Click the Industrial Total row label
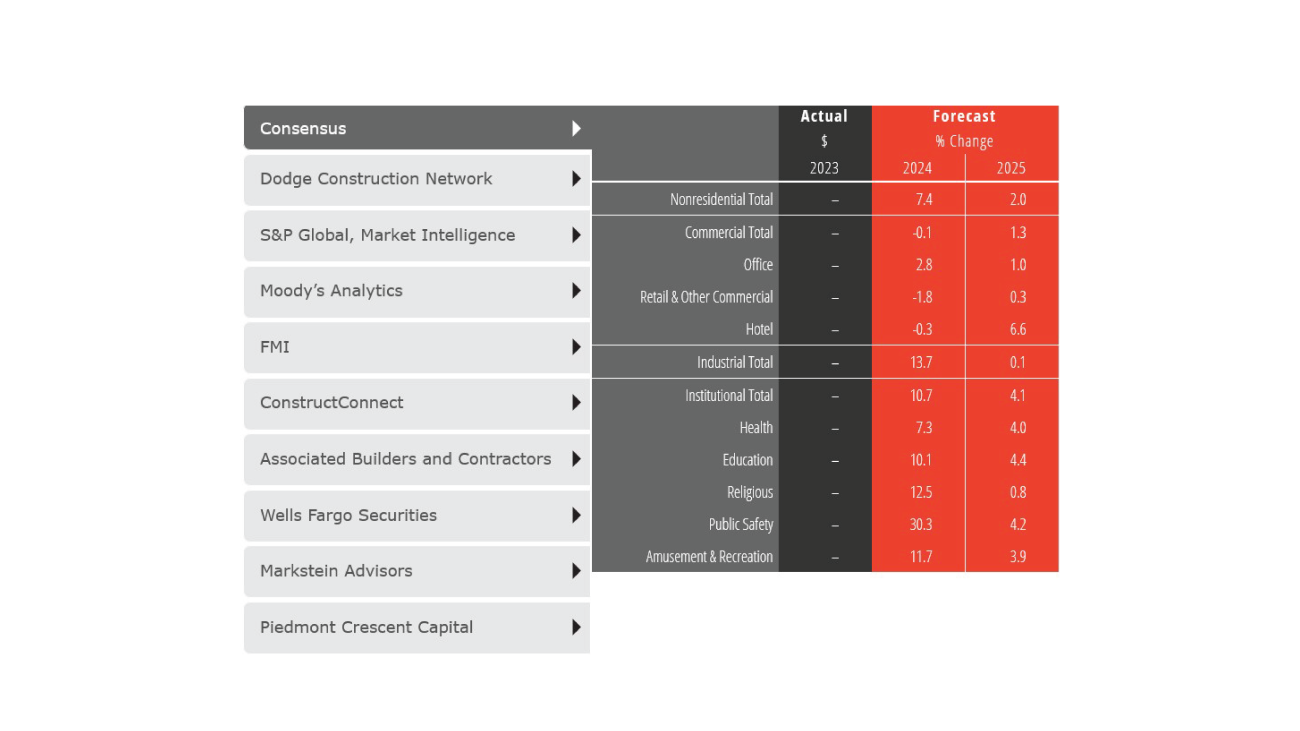 pyautogui.click(x=734, y=362)
